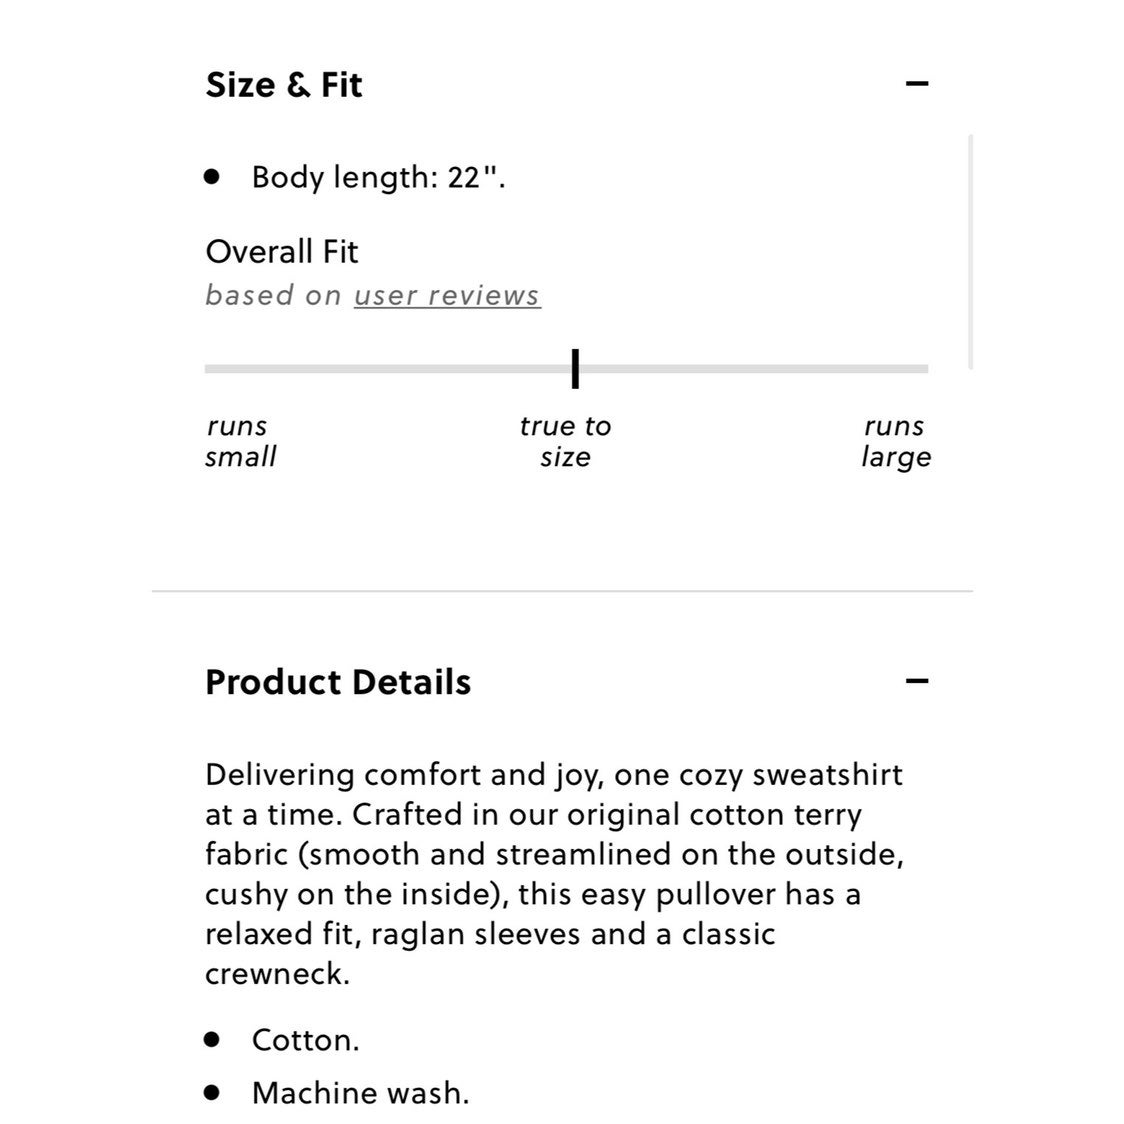Click the 'based on' text before reviews link
This screenshot has width=1124, height=1124.
tap(273, 295)
